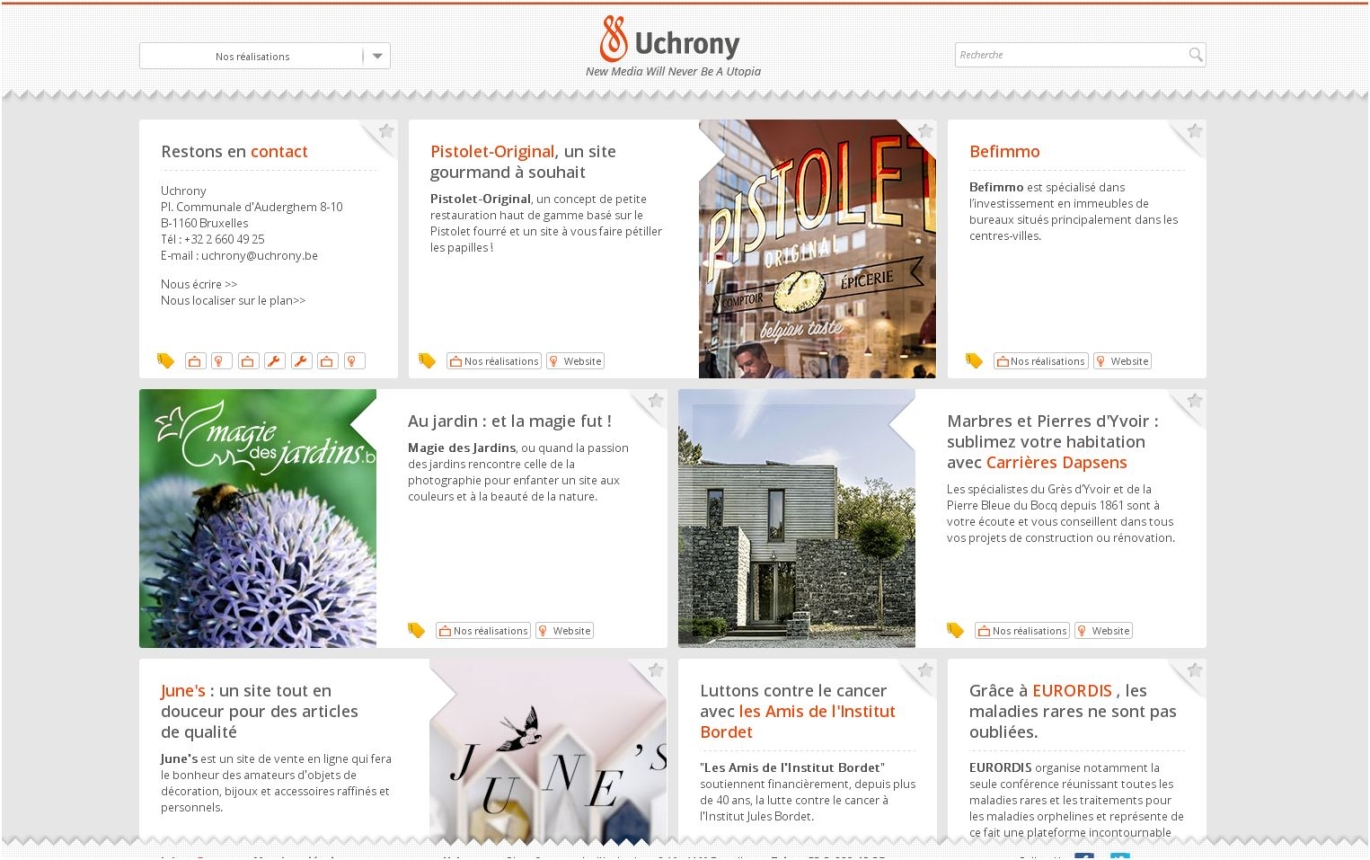Open the Pistolet Original shop window photo
1370x860 pixels.
pyautogui.click(x=817, y=249)
